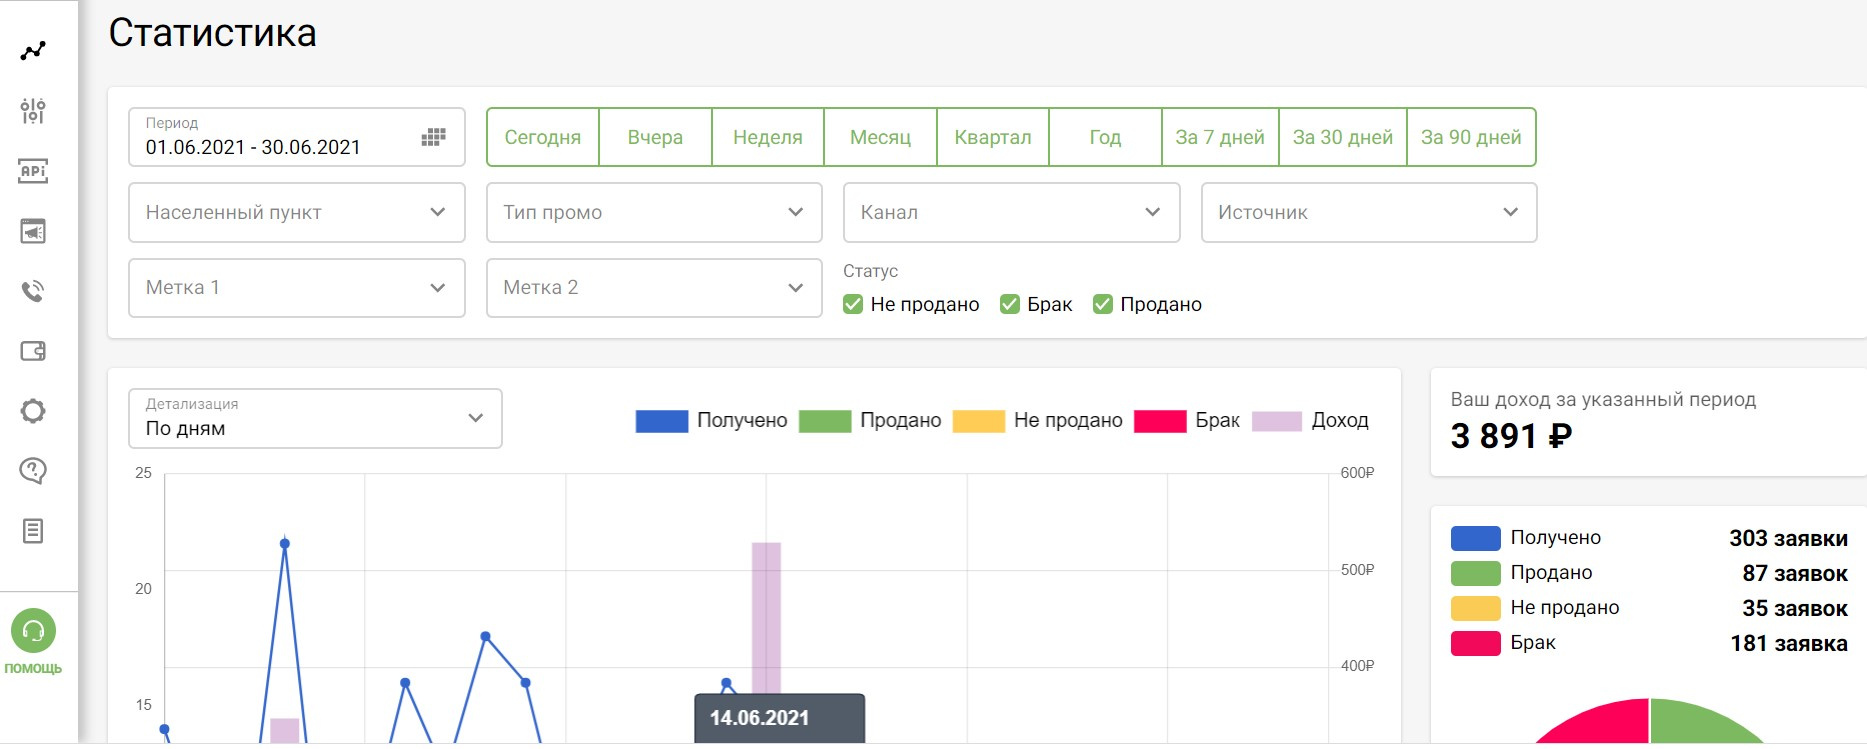The width and height of the screenshot is (1867, 749).
Task: Click the Квартал period button
Action: point(993,137)
